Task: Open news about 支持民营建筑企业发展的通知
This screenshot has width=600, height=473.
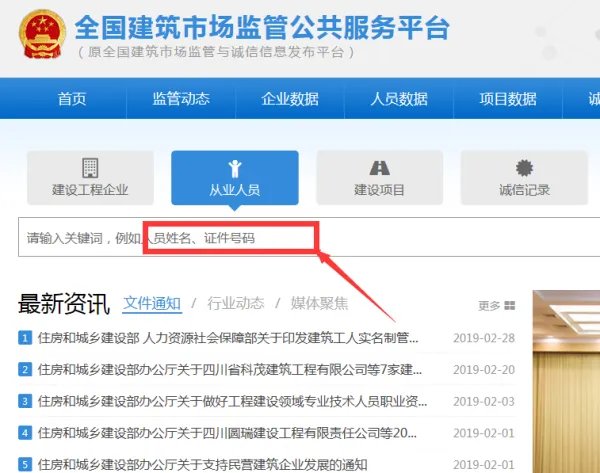Action: point(202,465)
